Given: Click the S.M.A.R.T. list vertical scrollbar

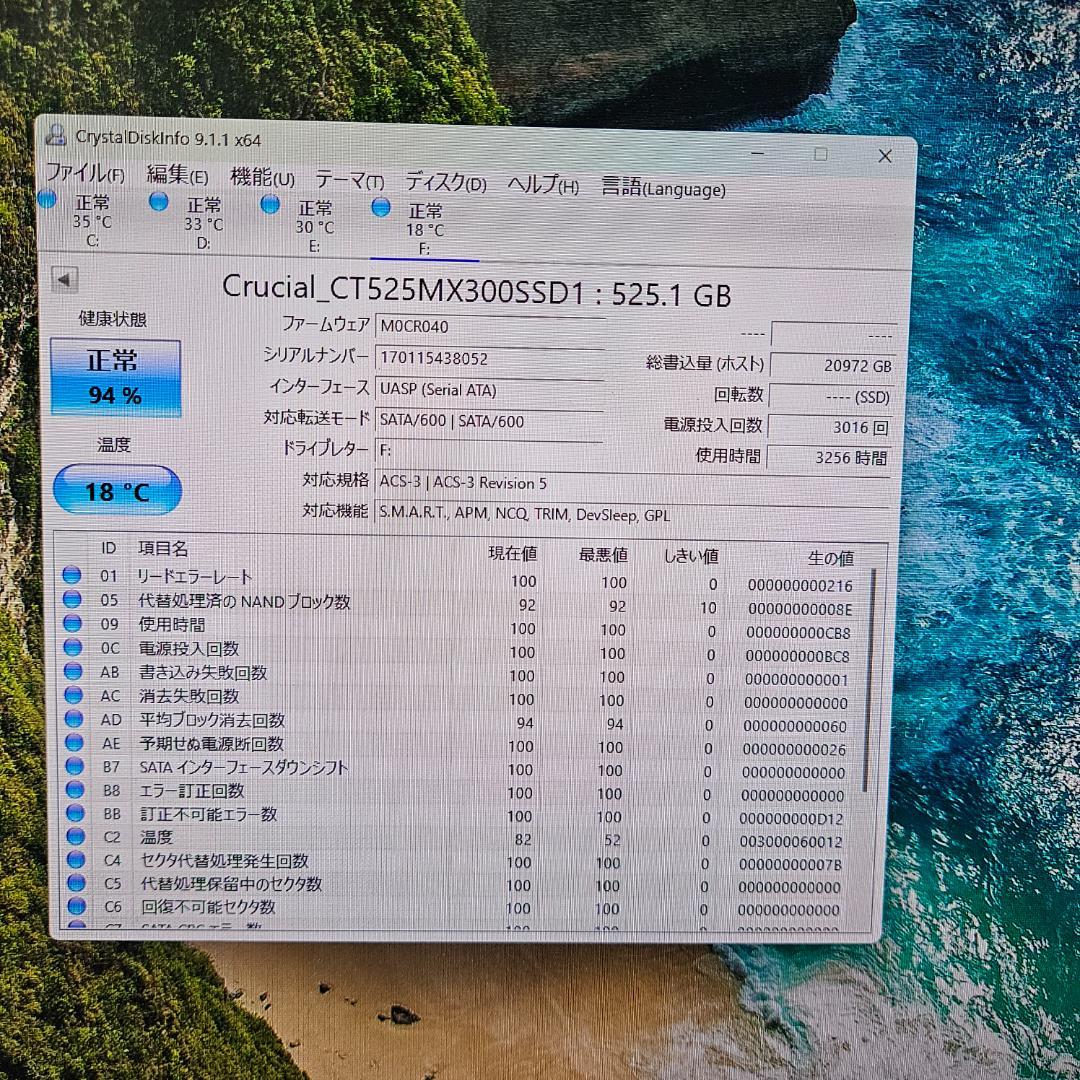Looking at the screenshot, I should point(869,678).
